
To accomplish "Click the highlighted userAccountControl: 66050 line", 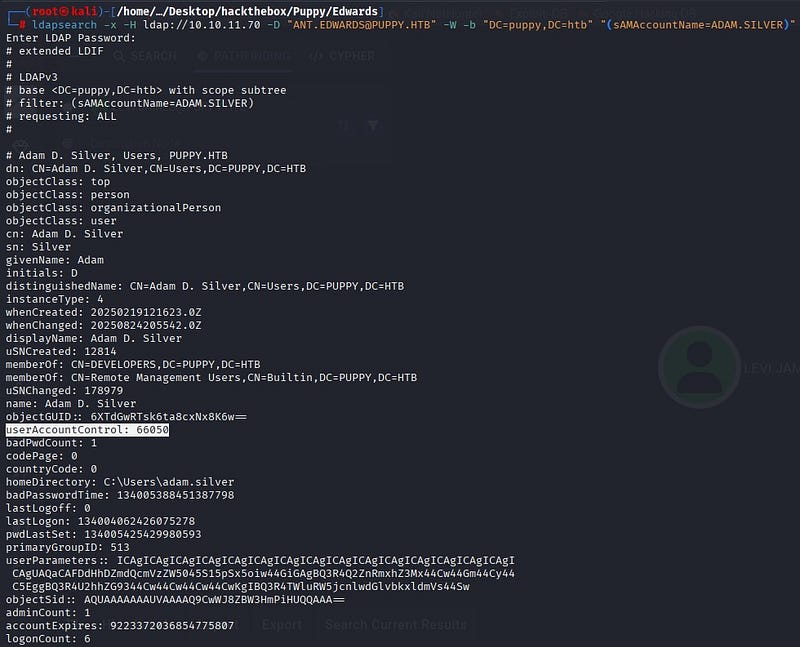I will [x=87, y=429].
